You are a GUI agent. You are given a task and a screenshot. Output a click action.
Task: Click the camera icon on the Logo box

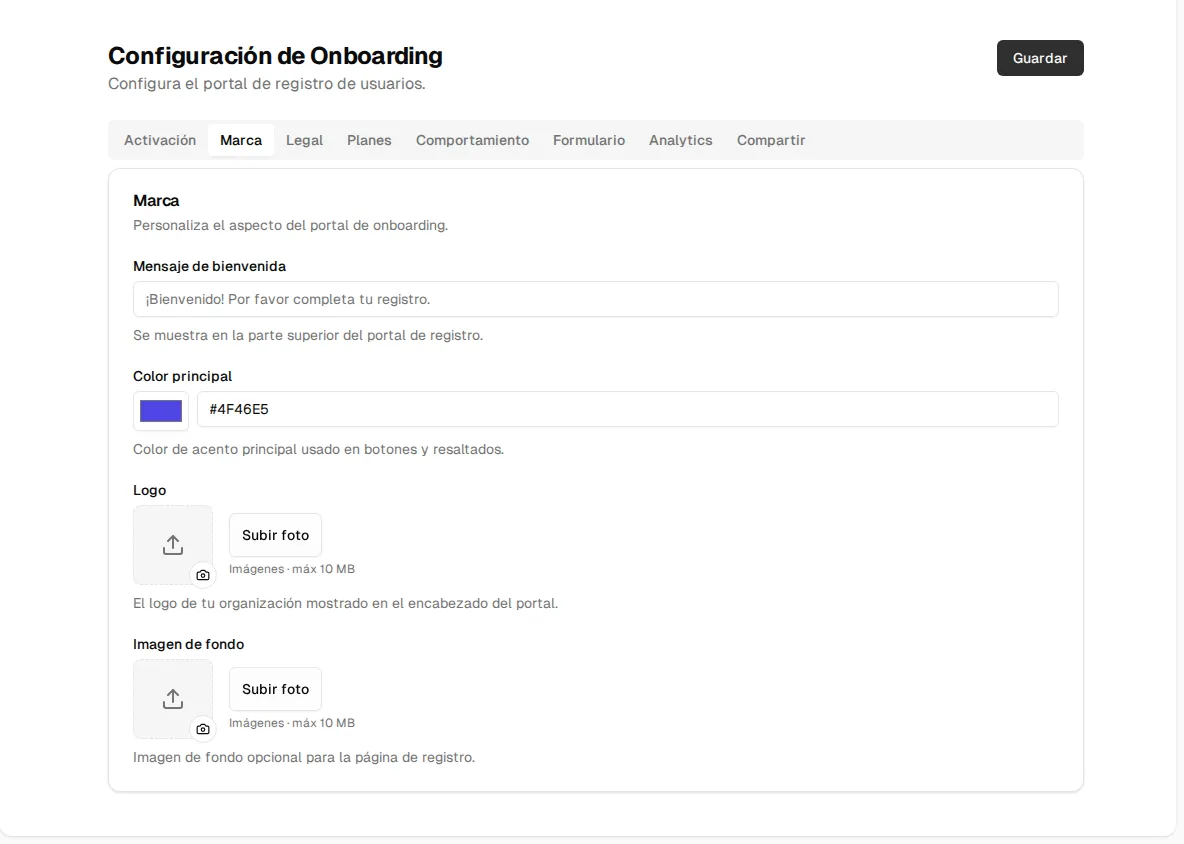coord(202,575)
